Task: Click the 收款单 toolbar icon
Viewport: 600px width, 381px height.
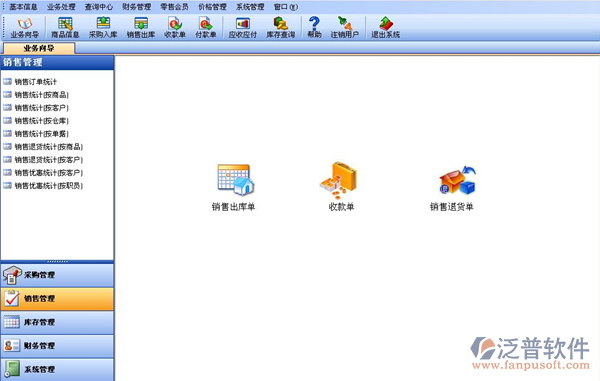Action: (x=175, y=27)
